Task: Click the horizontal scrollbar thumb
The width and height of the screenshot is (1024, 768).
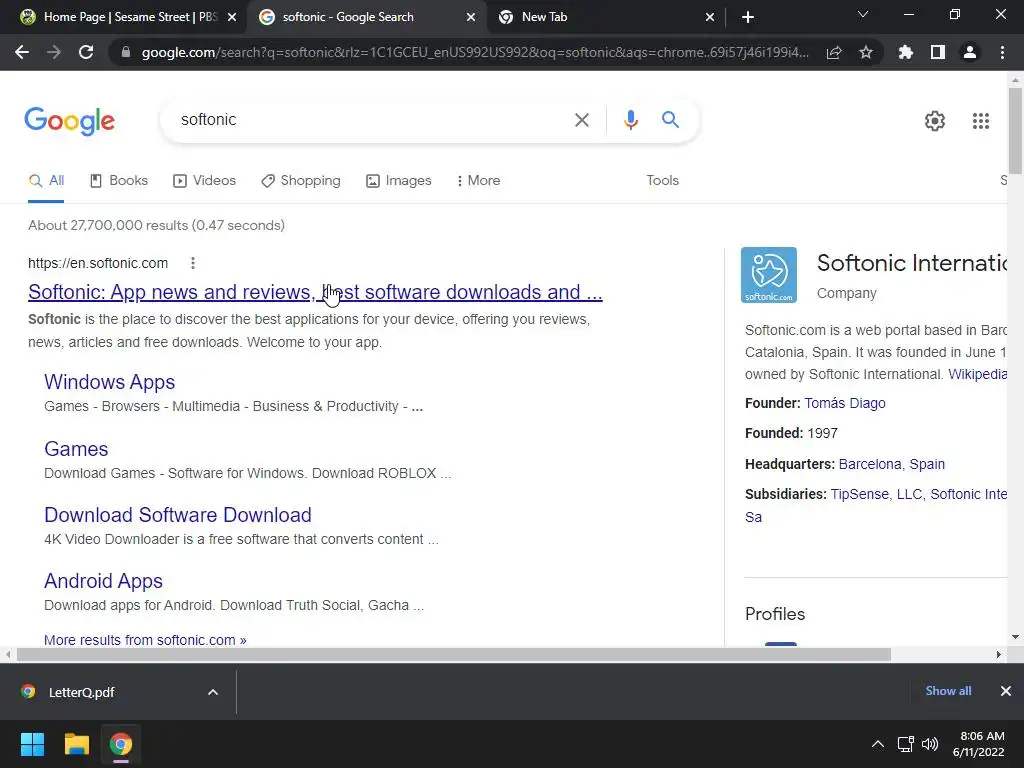Action: (454, 654)
